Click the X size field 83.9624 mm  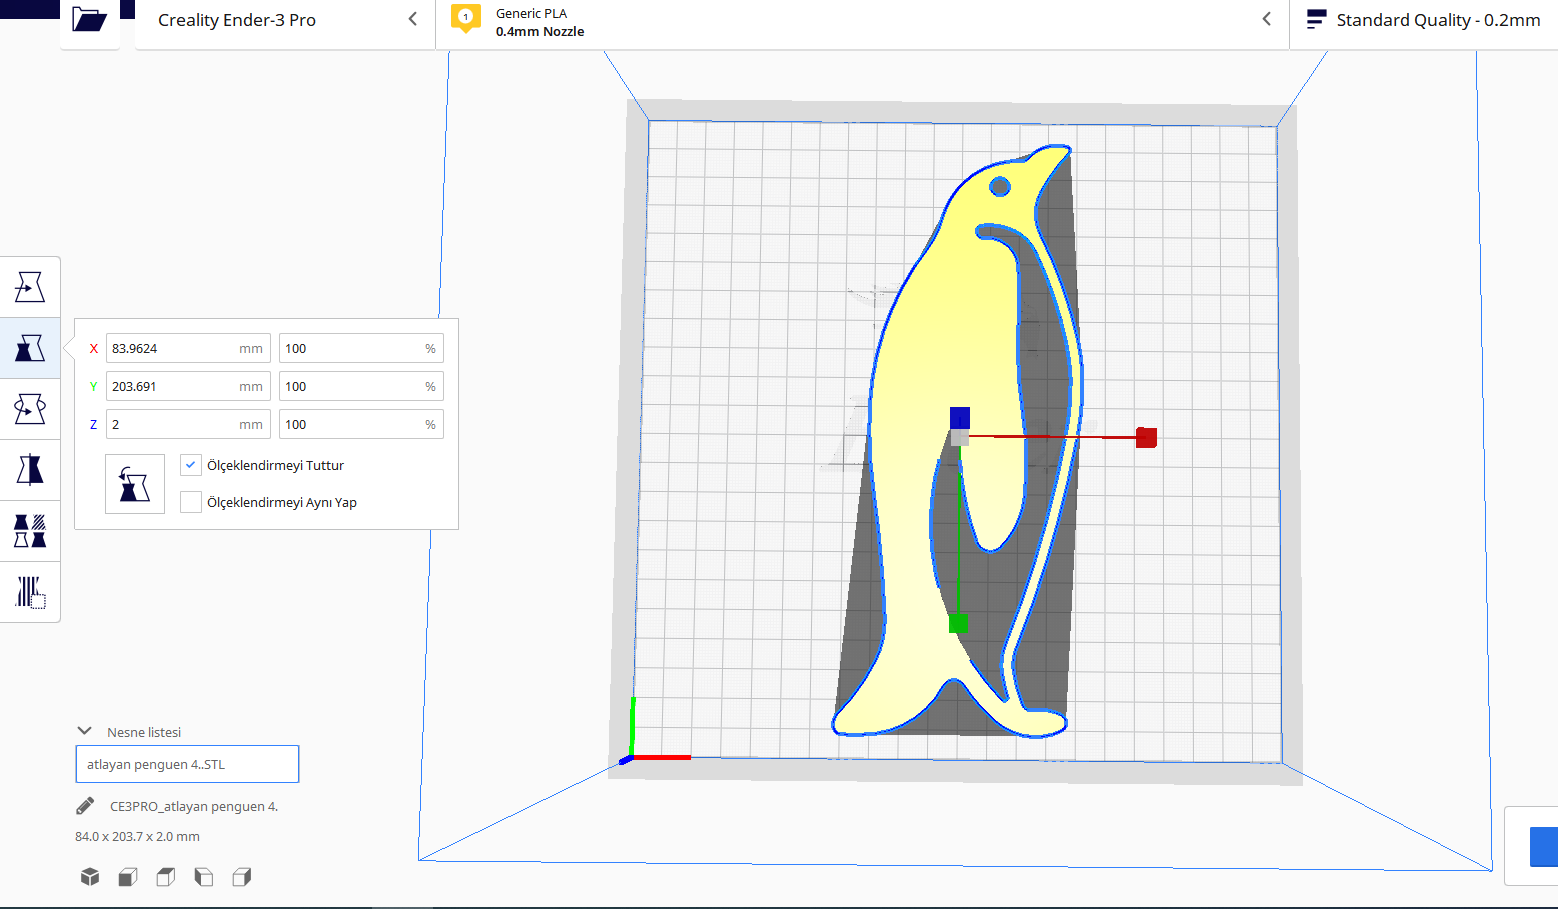point(188,348)
